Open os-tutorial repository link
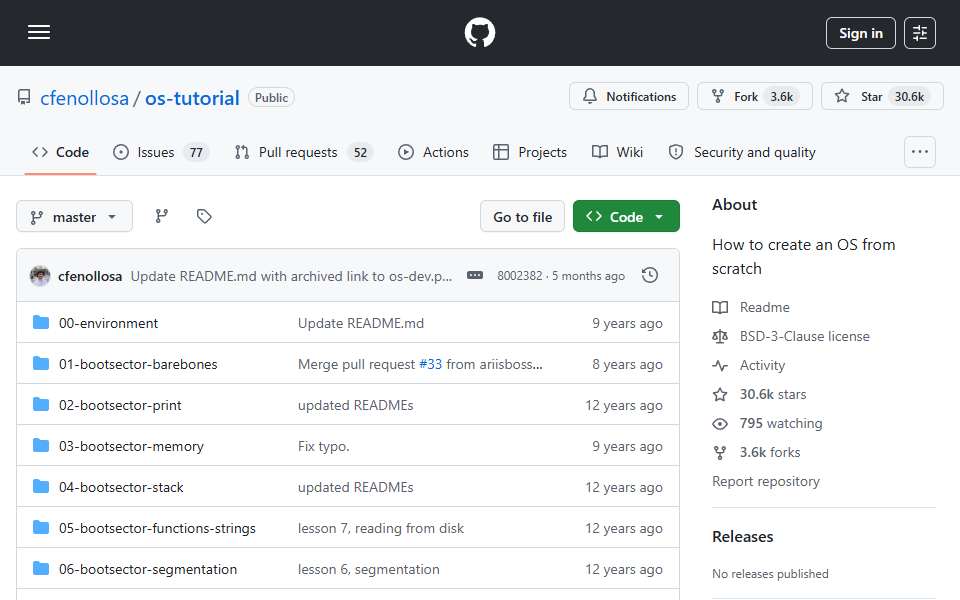 [x=192, y=98]
